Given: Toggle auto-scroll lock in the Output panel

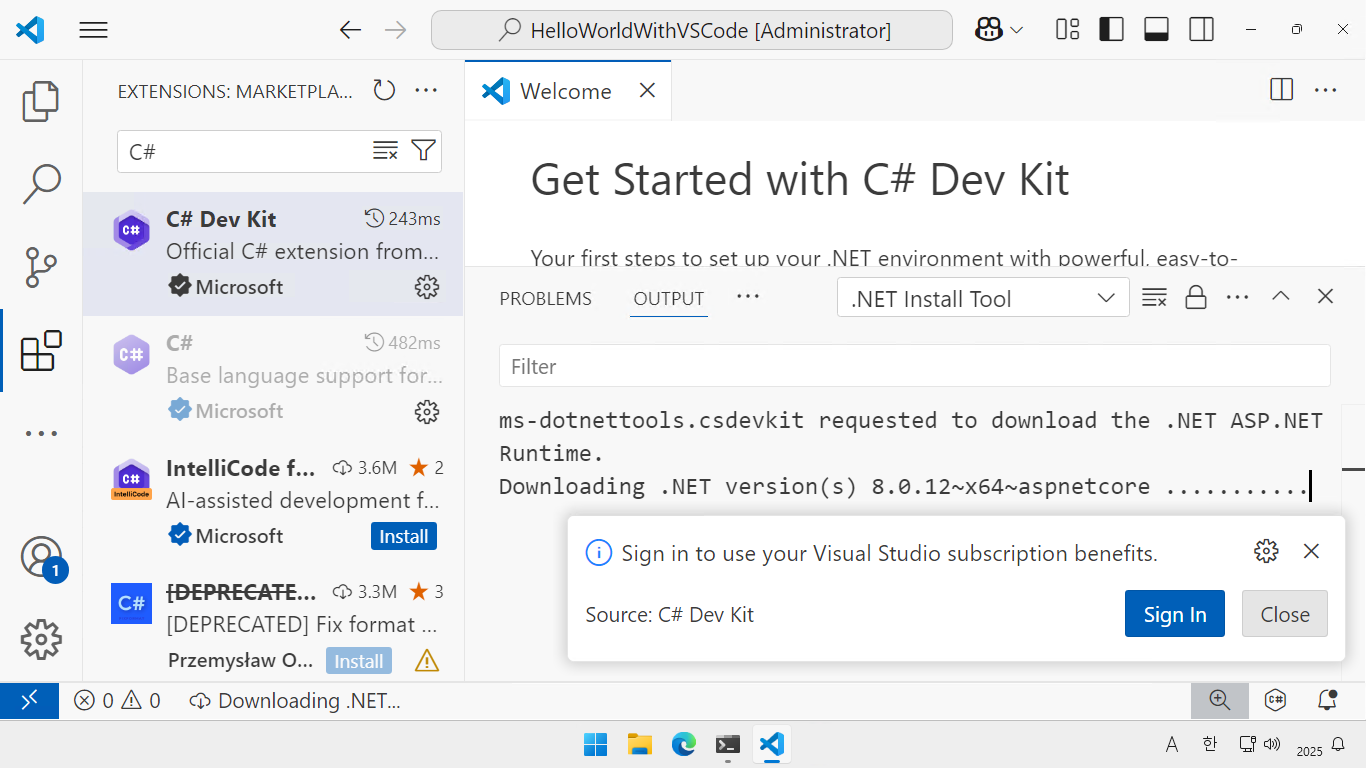Looking at the screenshot, I should [1196, 297].
